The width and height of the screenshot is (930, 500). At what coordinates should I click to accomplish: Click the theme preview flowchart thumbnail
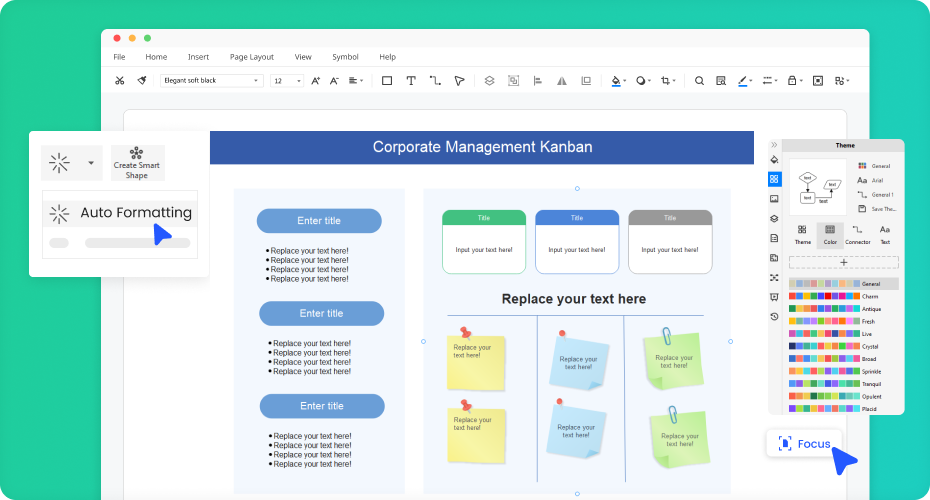click(x=818, y=187)
